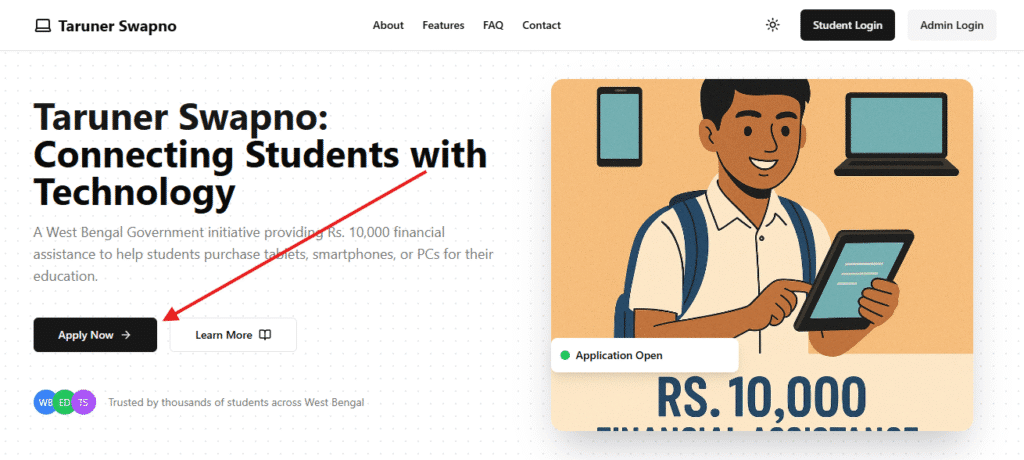This screenshot has height=460, width=1024.
Task: Select the blue WB avatar circle
Action: [45, 402]
